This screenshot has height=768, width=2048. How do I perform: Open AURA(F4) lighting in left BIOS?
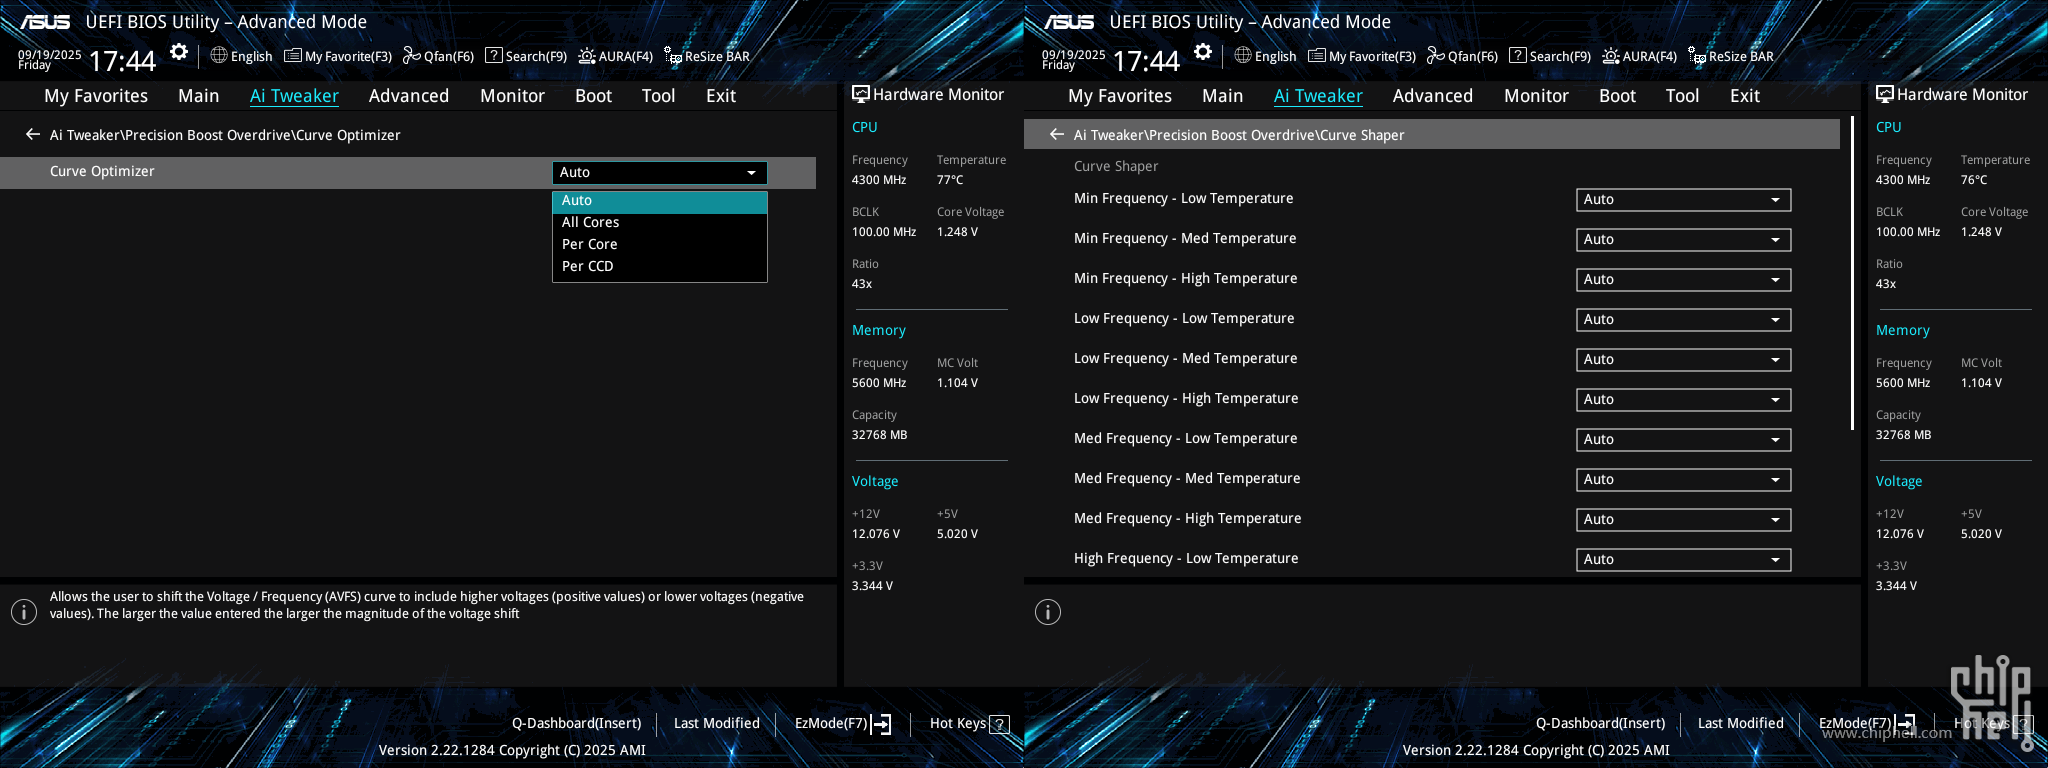click(x=616, y=56)
